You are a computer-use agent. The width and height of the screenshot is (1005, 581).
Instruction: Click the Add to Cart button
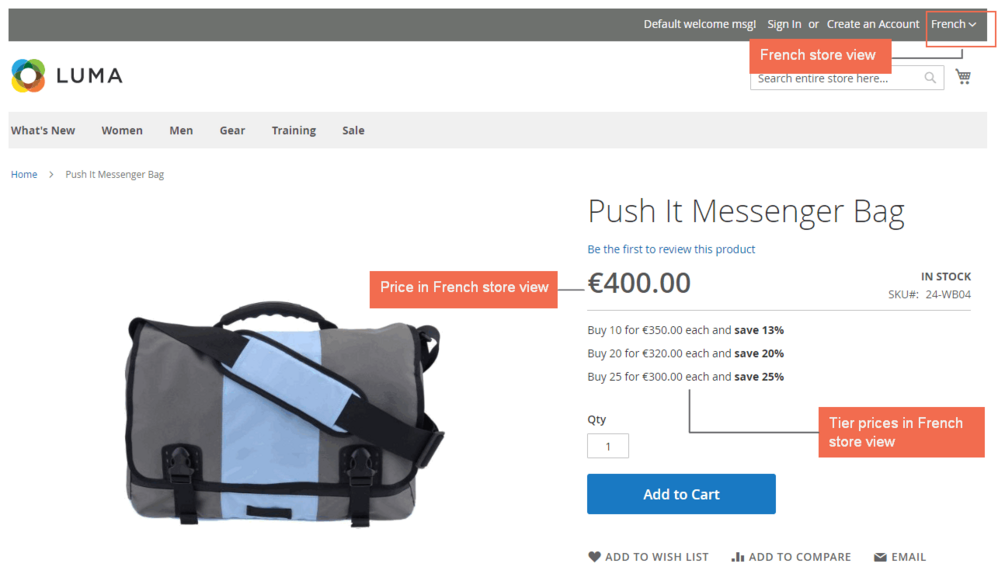(681, 494)
